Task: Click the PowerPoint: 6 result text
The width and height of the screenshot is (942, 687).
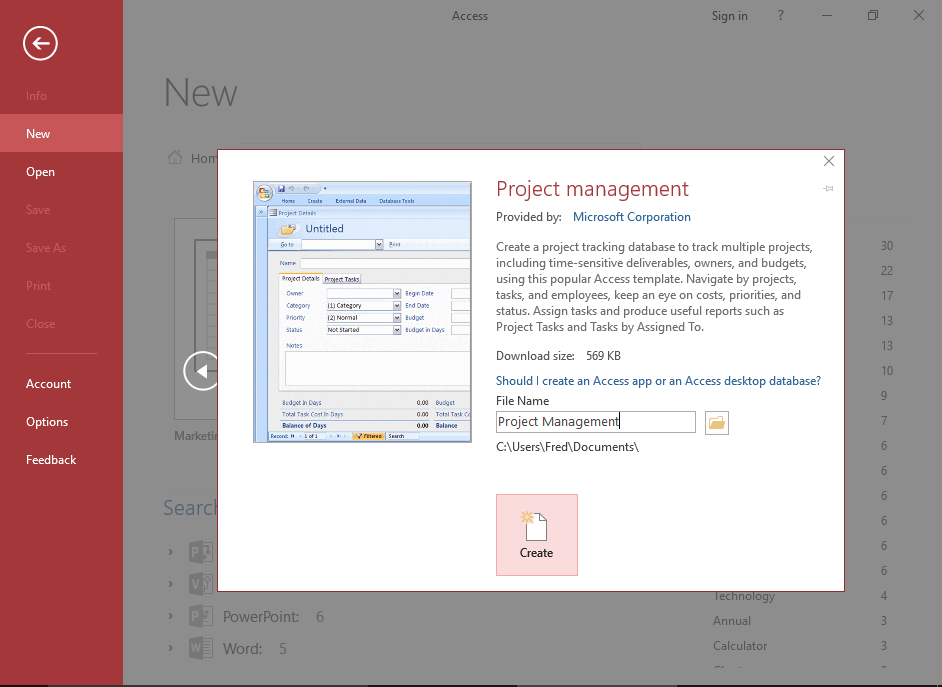Action: point(273,617)
